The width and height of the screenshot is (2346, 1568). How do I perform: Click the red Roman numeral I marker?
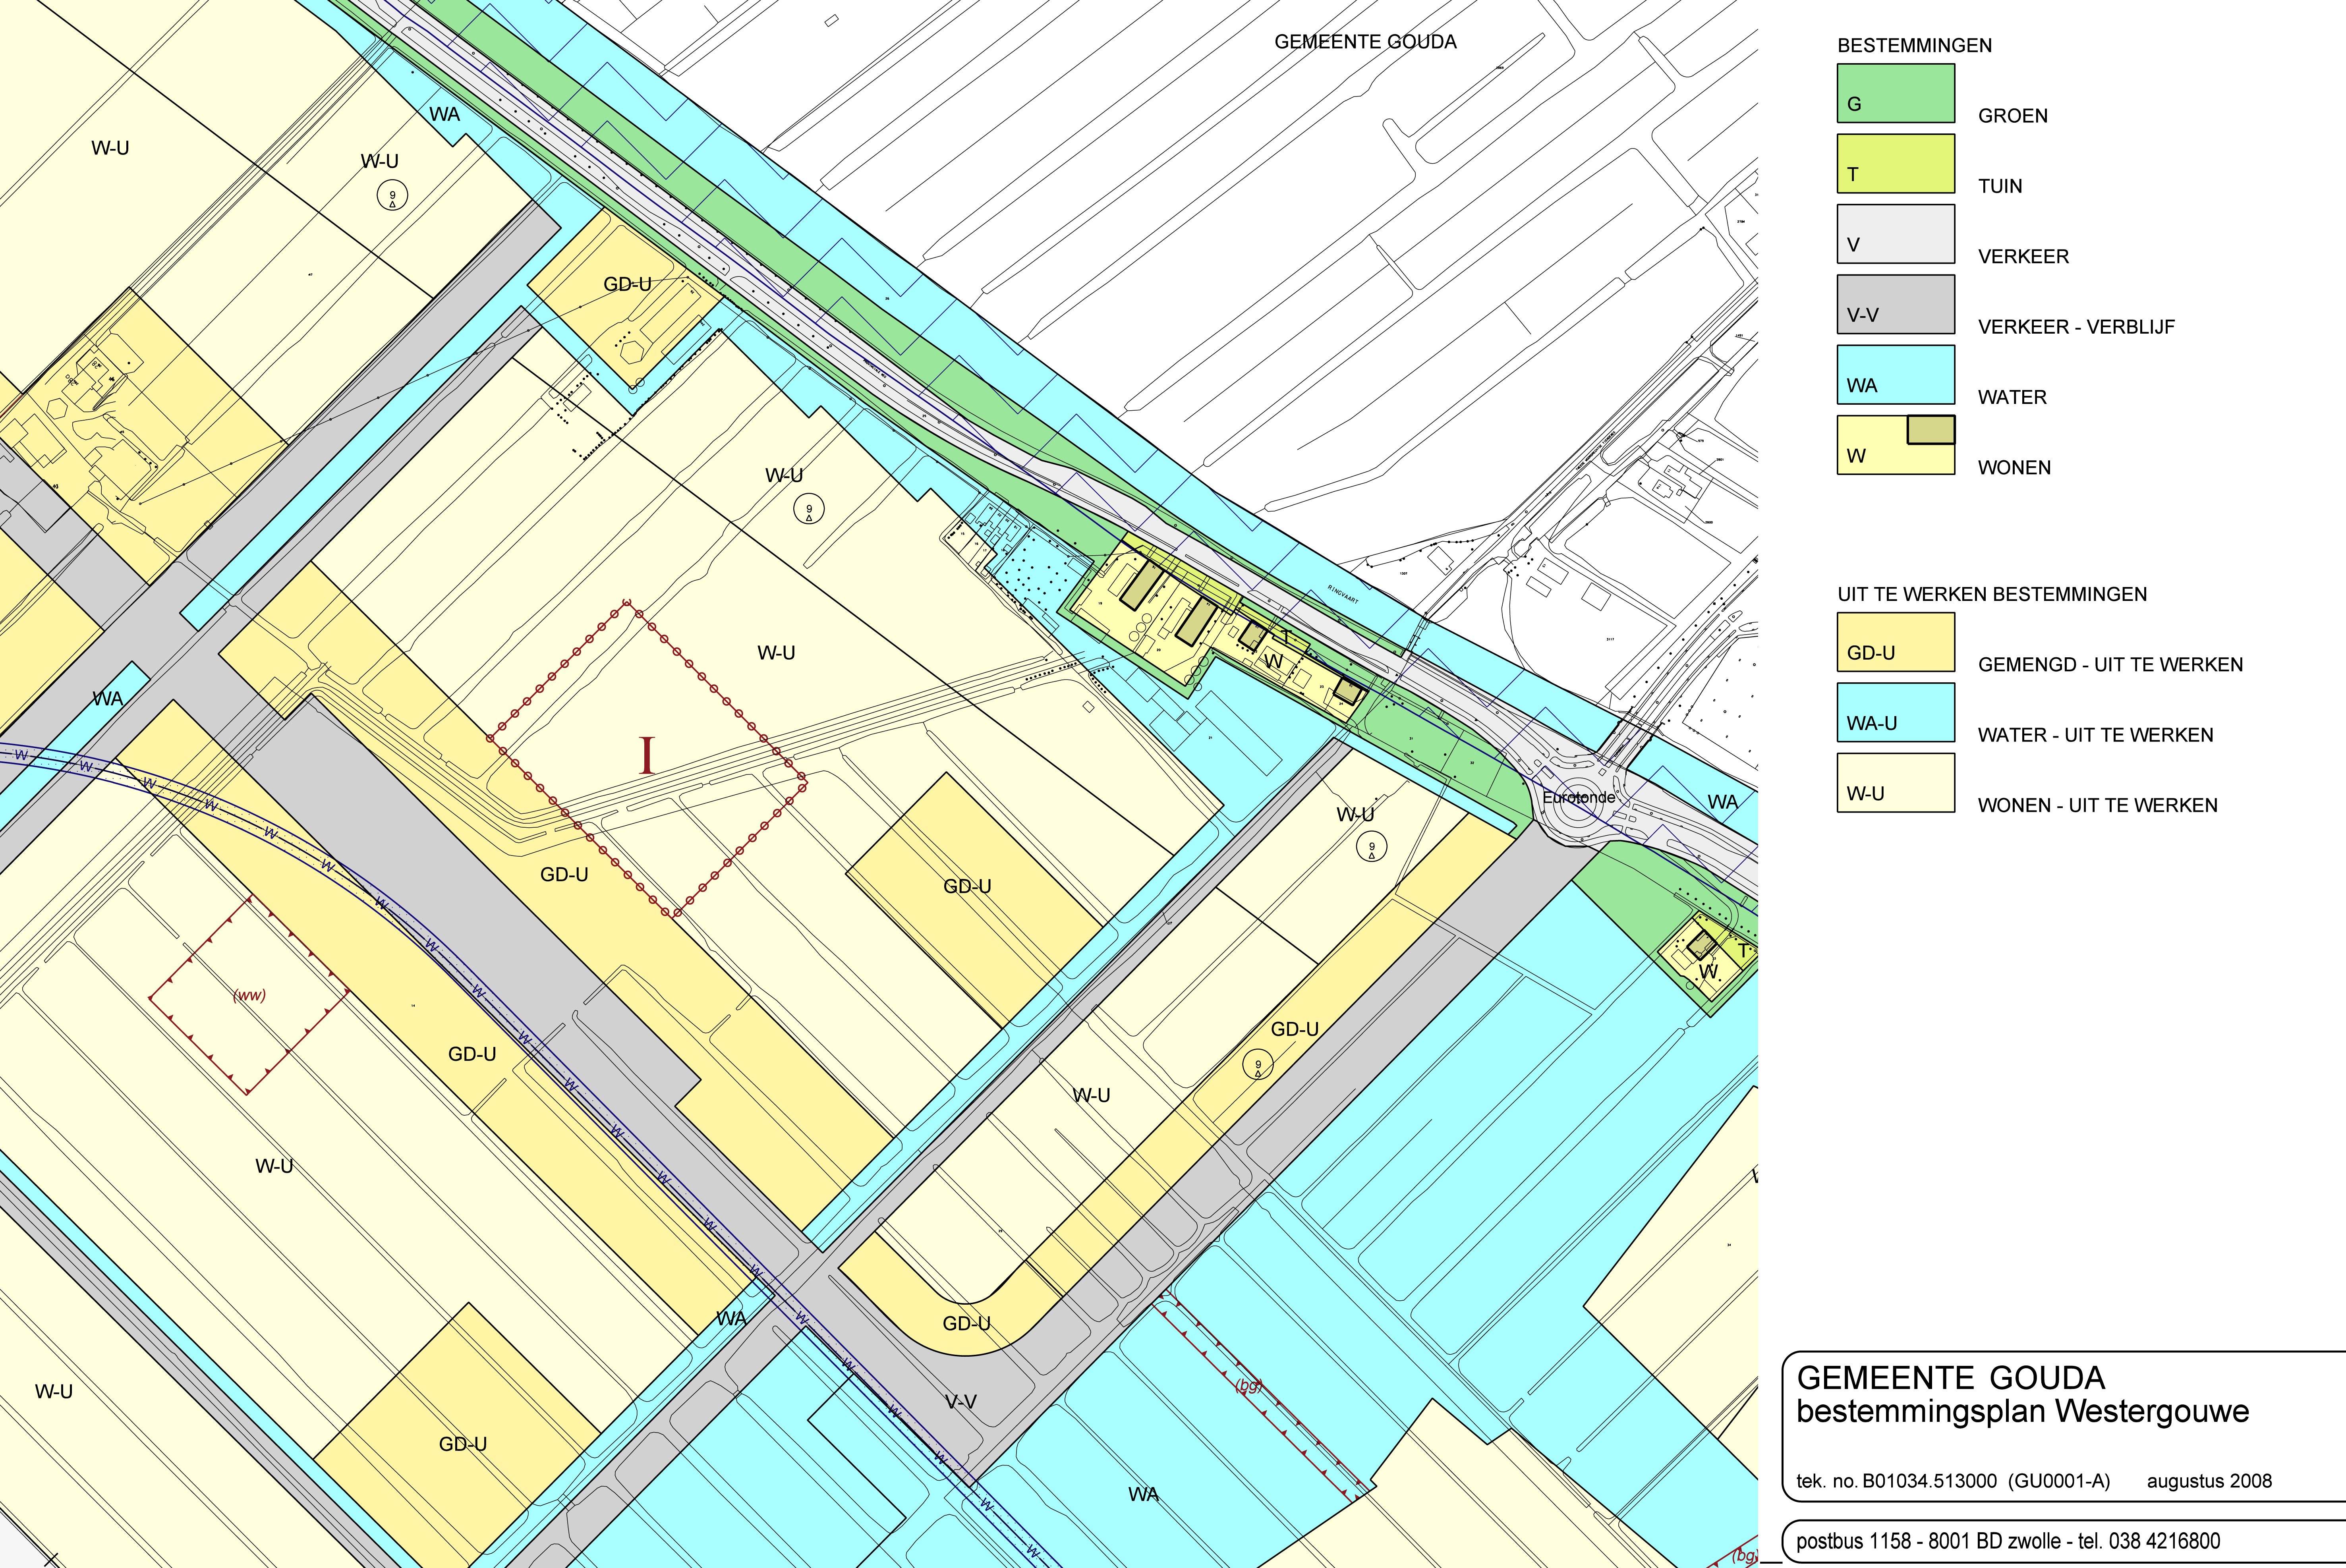tap(647, 755)
